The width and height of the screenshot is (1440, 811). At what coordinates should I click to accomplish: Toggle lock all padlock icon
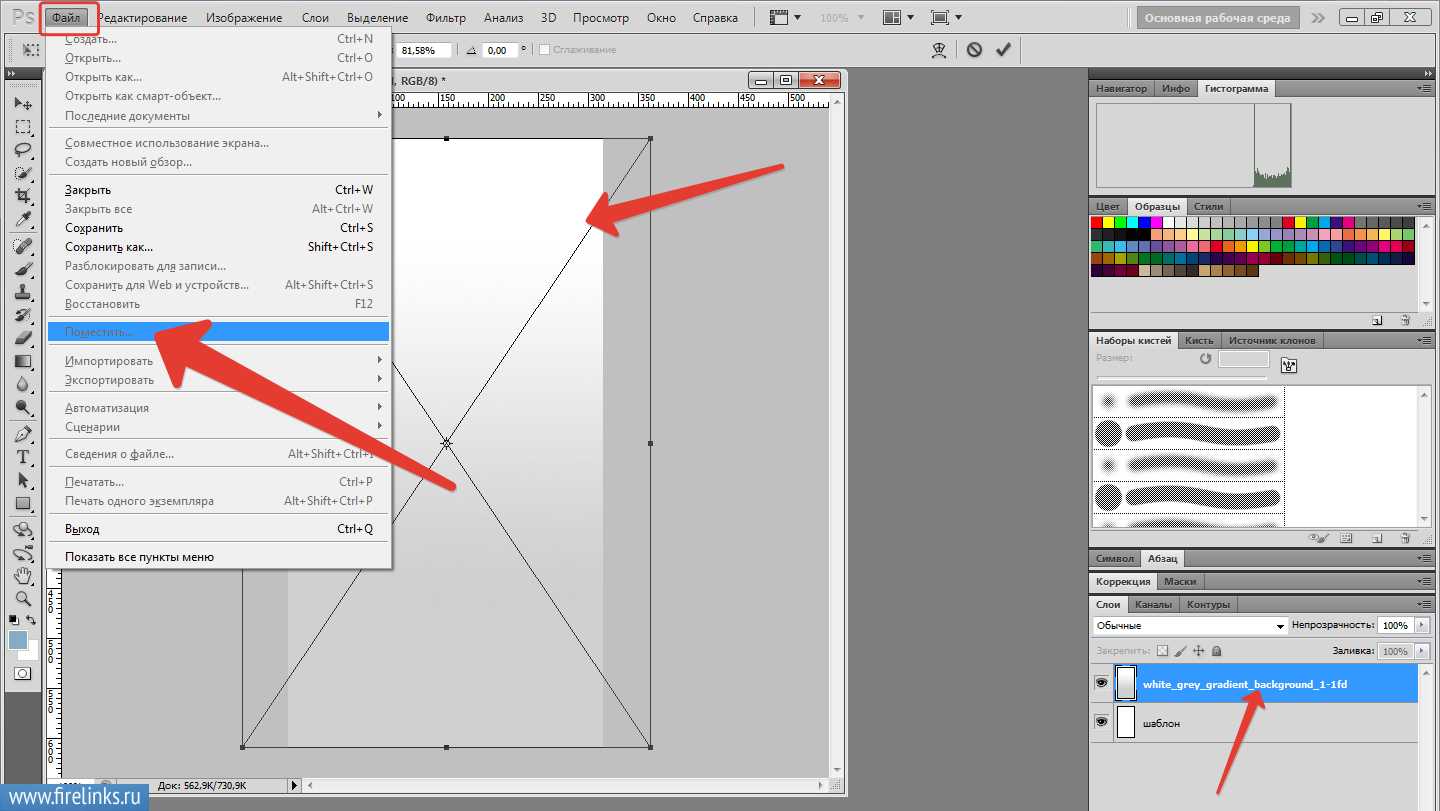tap(1216, 651)
